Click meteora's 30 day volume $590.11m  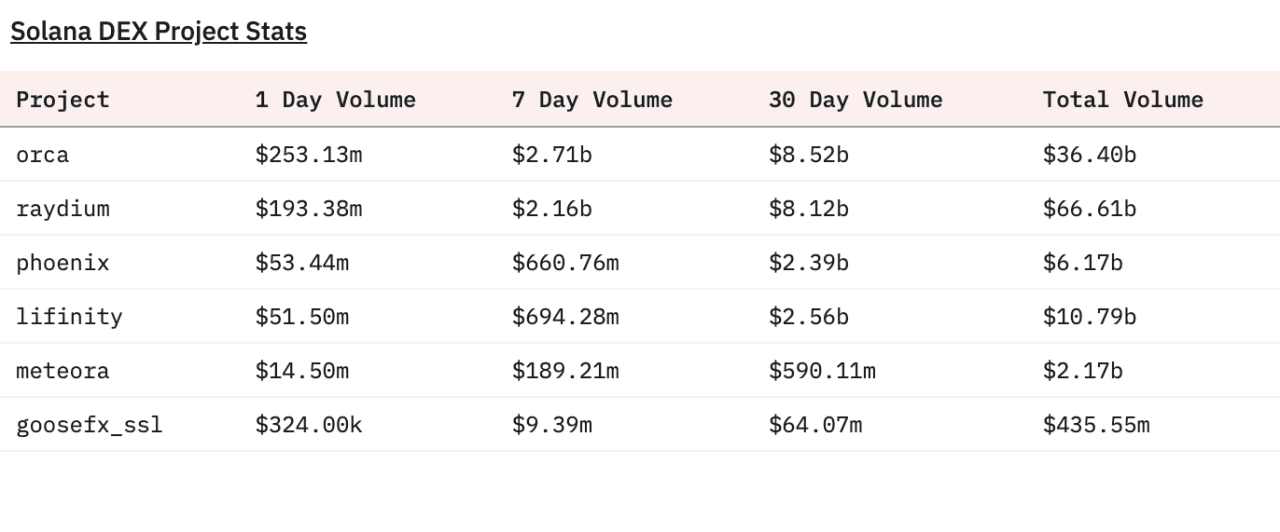822,371
